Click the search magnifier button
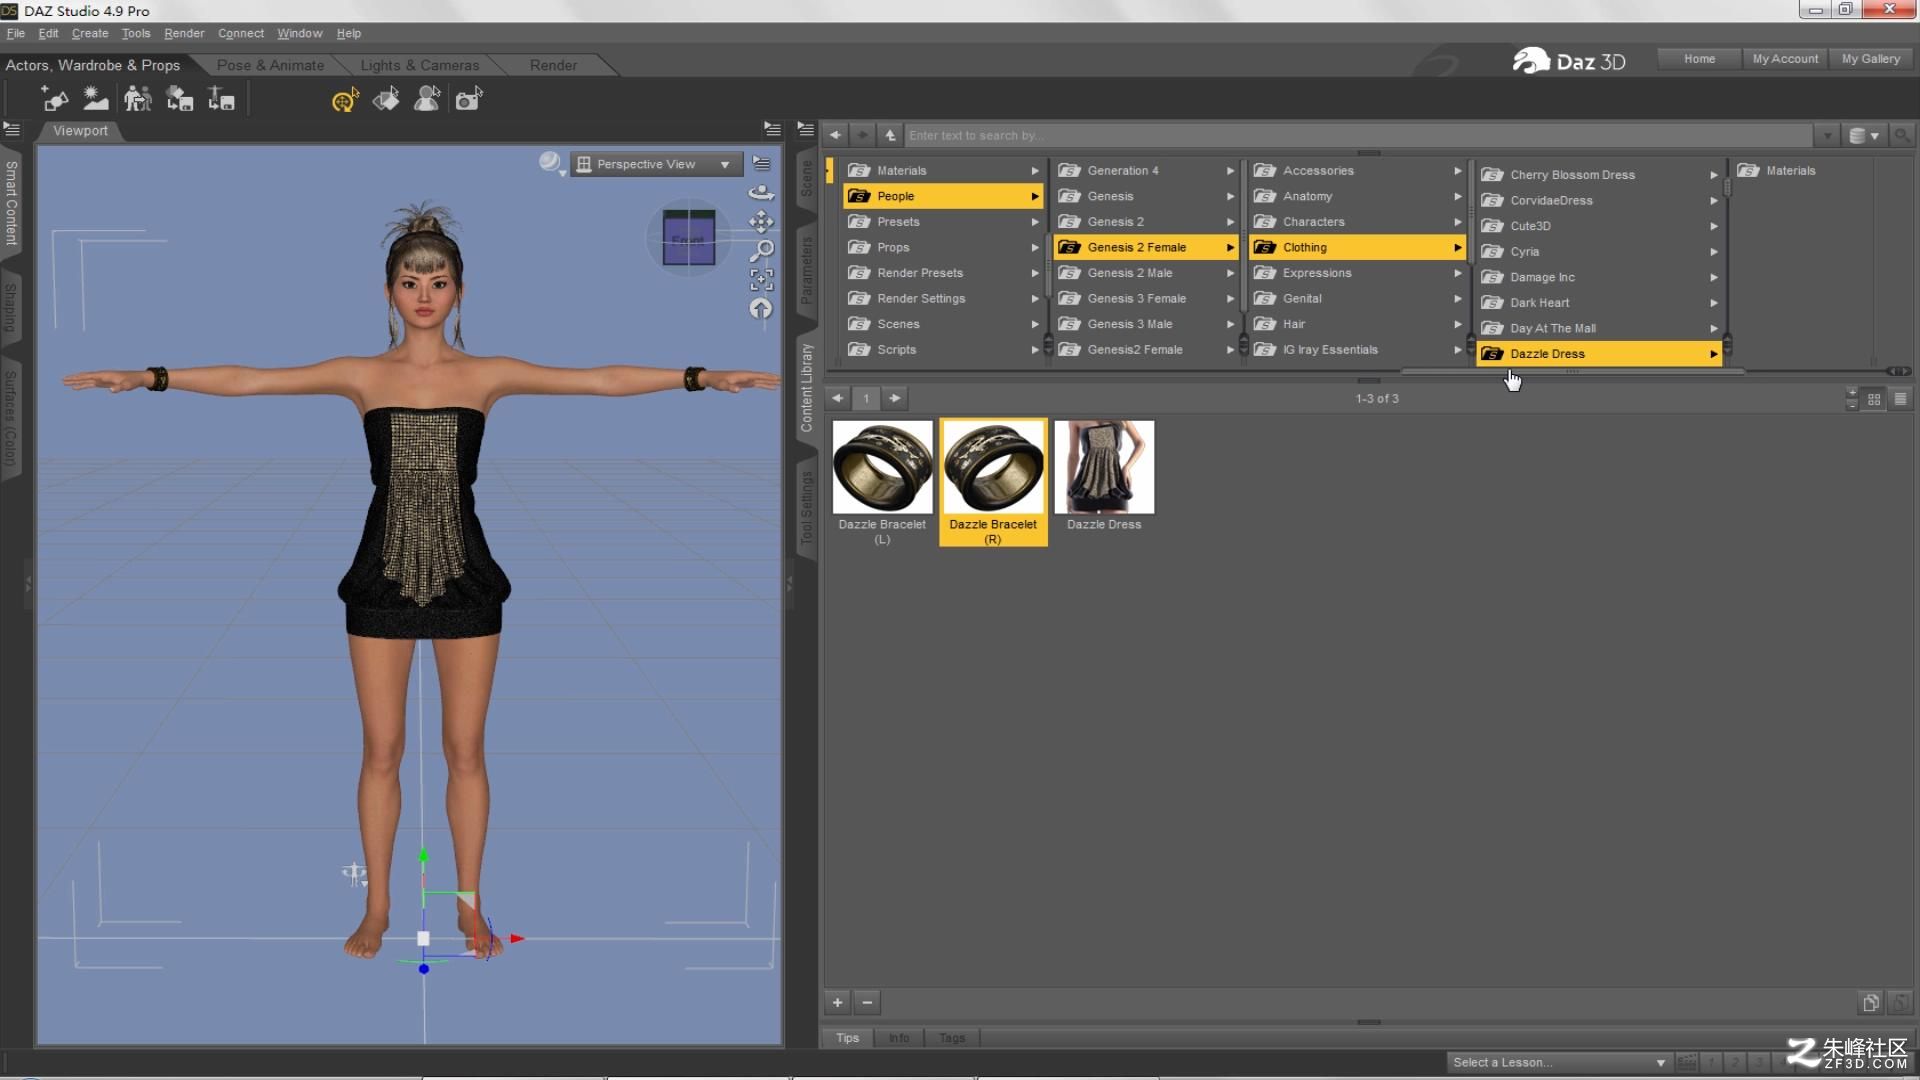 pyautogui.click(x=1902, y=135)
